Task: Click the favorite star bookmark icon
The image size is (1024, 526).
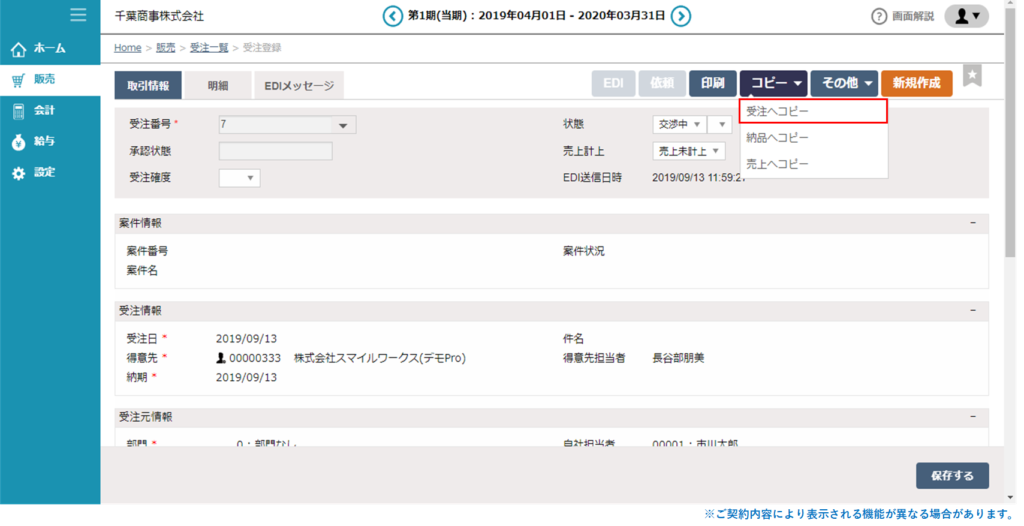Action: 972,76
